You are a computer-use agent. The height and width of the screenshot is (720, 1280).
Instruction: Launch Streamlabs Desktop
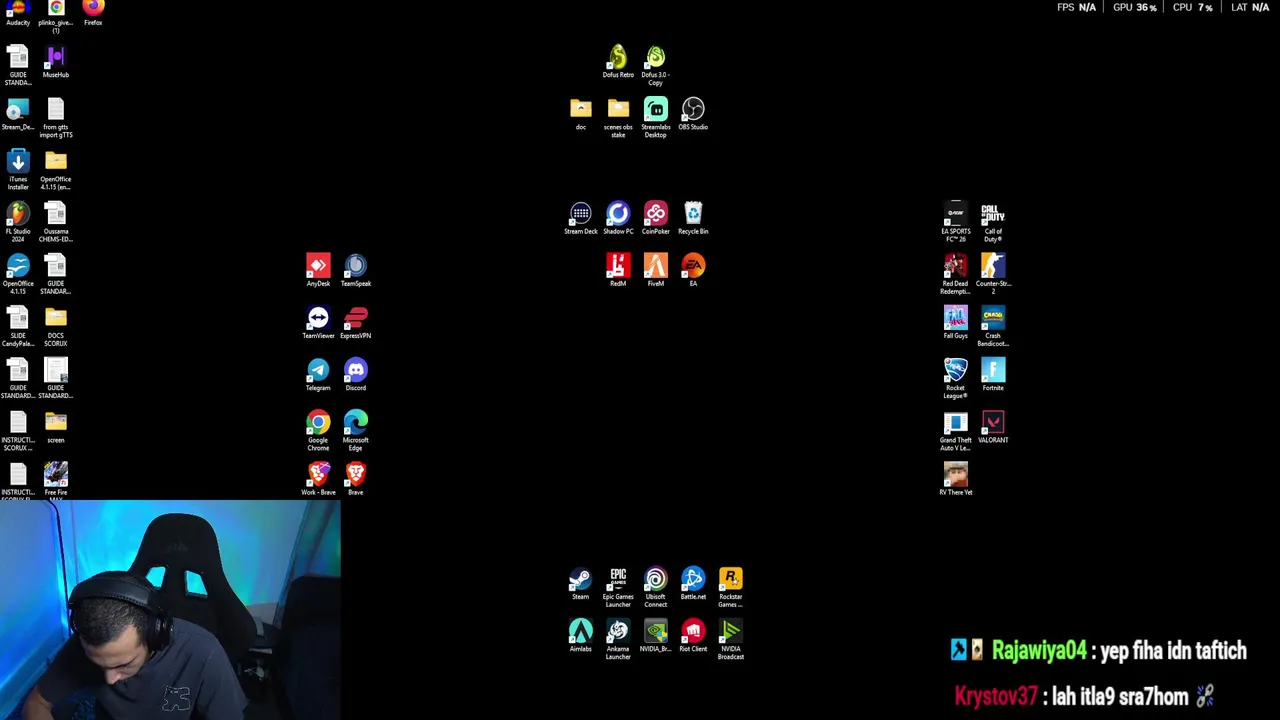pos(656,117)
